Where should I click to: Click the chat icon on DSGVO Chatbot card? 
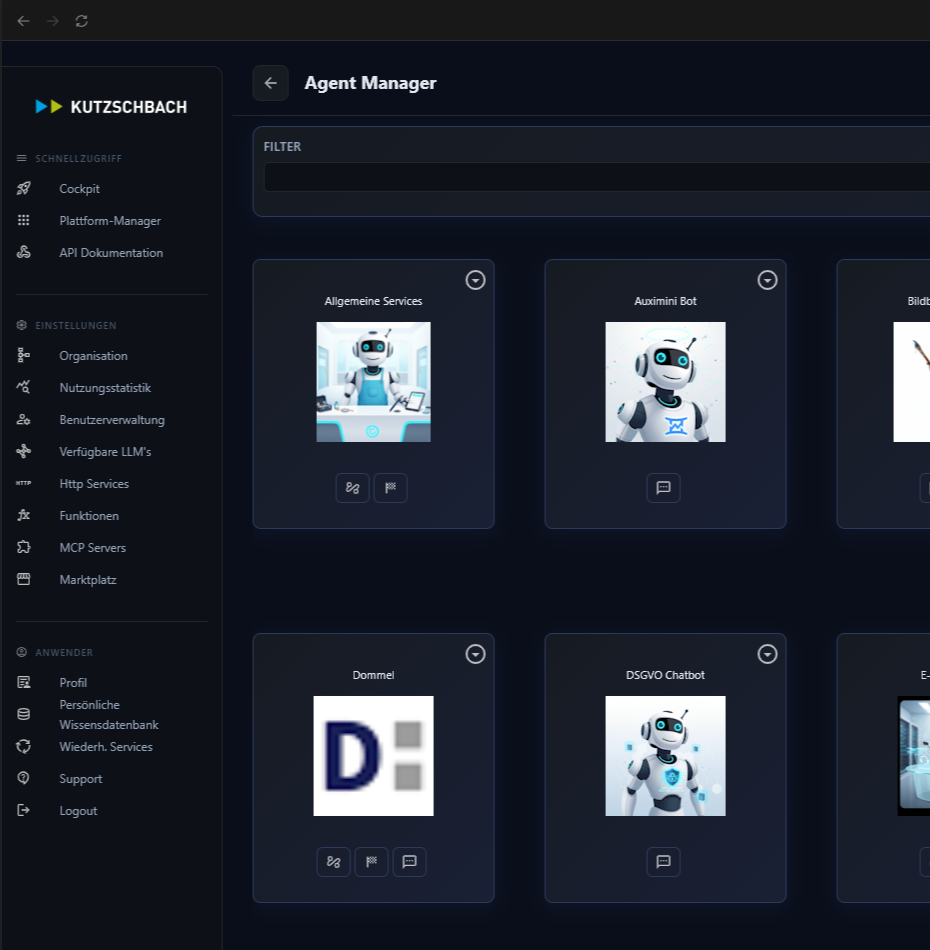(663, 862)
